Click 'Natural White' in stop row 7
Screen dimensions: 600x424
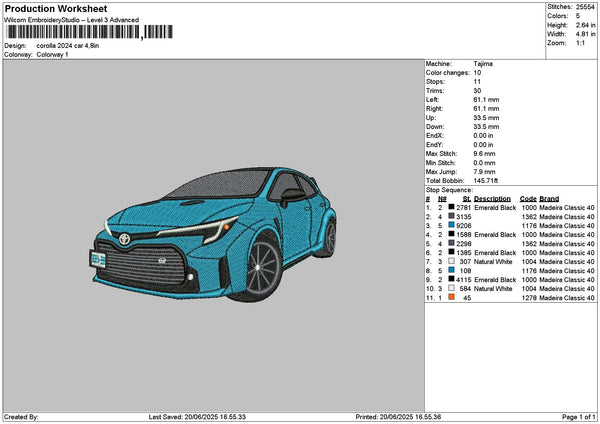click(x=493, y=262)
